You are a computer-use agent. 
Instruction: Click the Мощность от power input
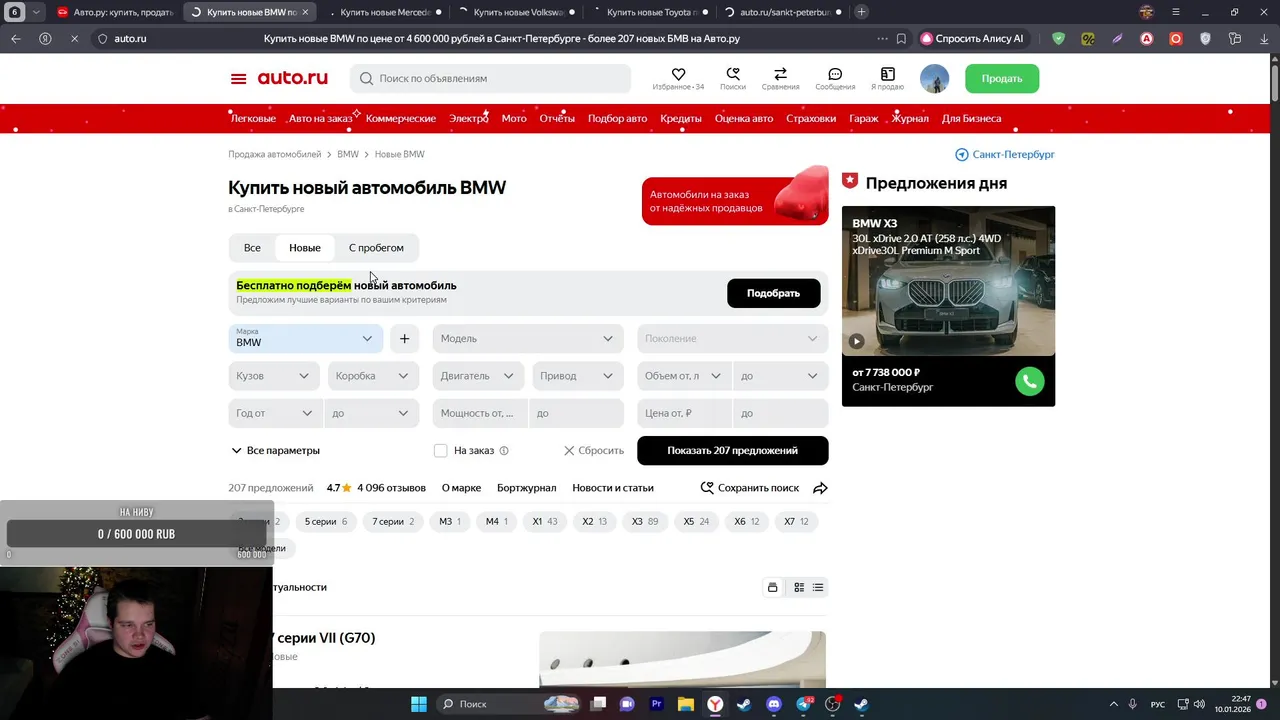(479, 413)
